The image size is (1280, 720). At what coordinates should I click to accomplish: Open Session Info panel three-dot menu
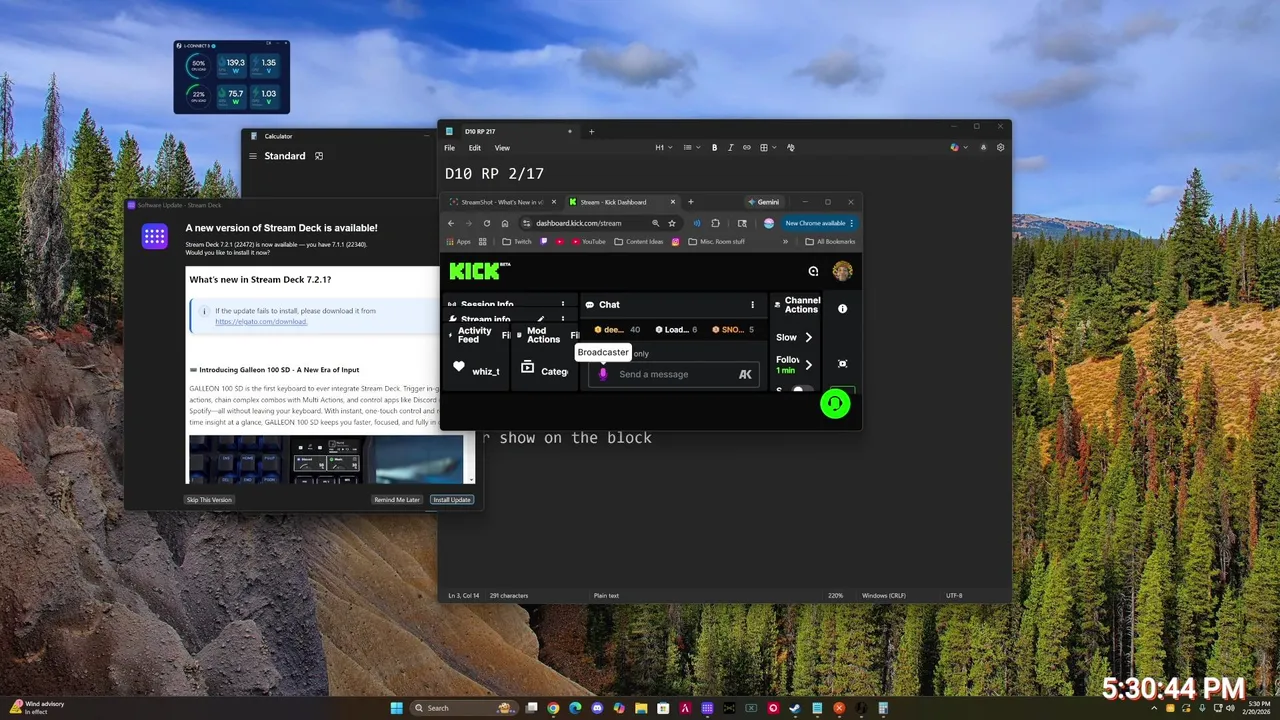pos(563,304)
